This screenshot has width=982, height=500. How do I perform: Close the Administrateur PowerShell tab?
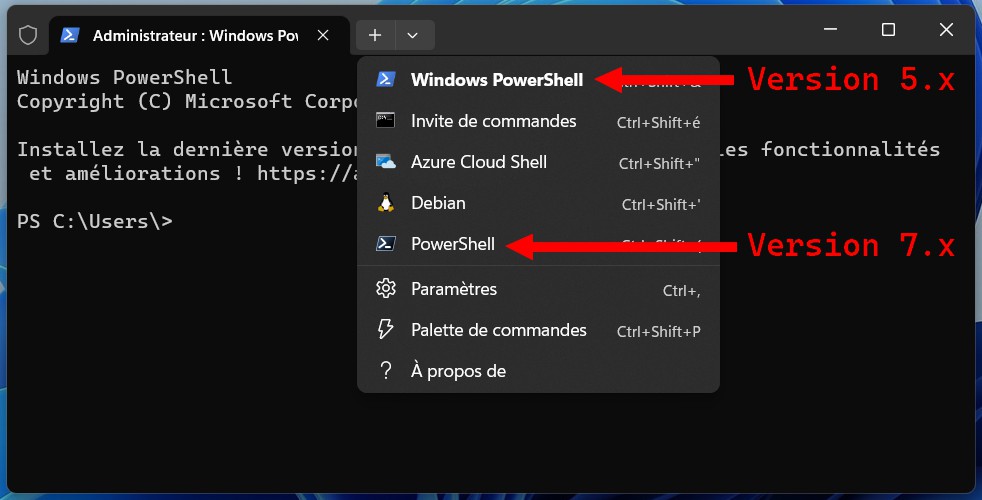coord(323,35)
